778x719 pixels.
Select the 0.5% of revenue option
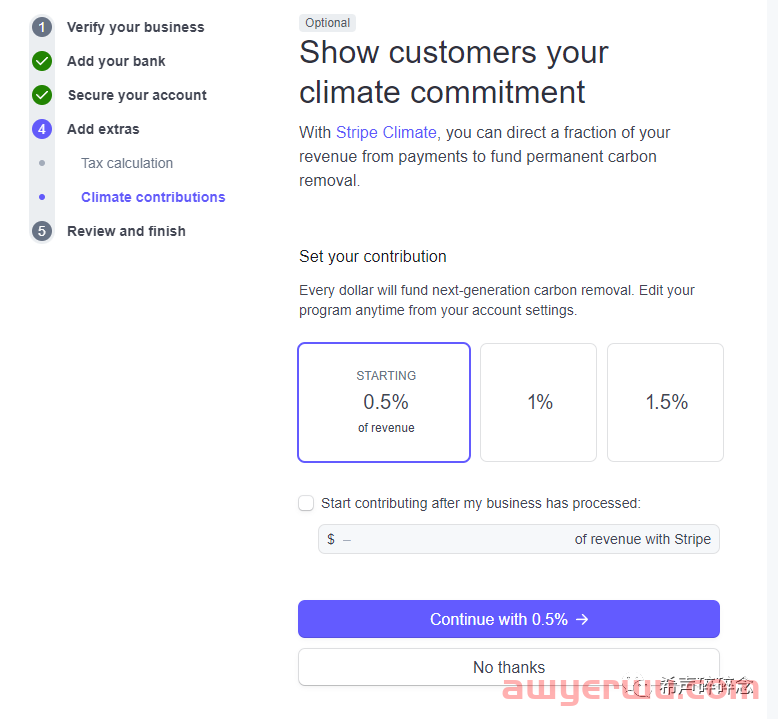tap(384, 402)
